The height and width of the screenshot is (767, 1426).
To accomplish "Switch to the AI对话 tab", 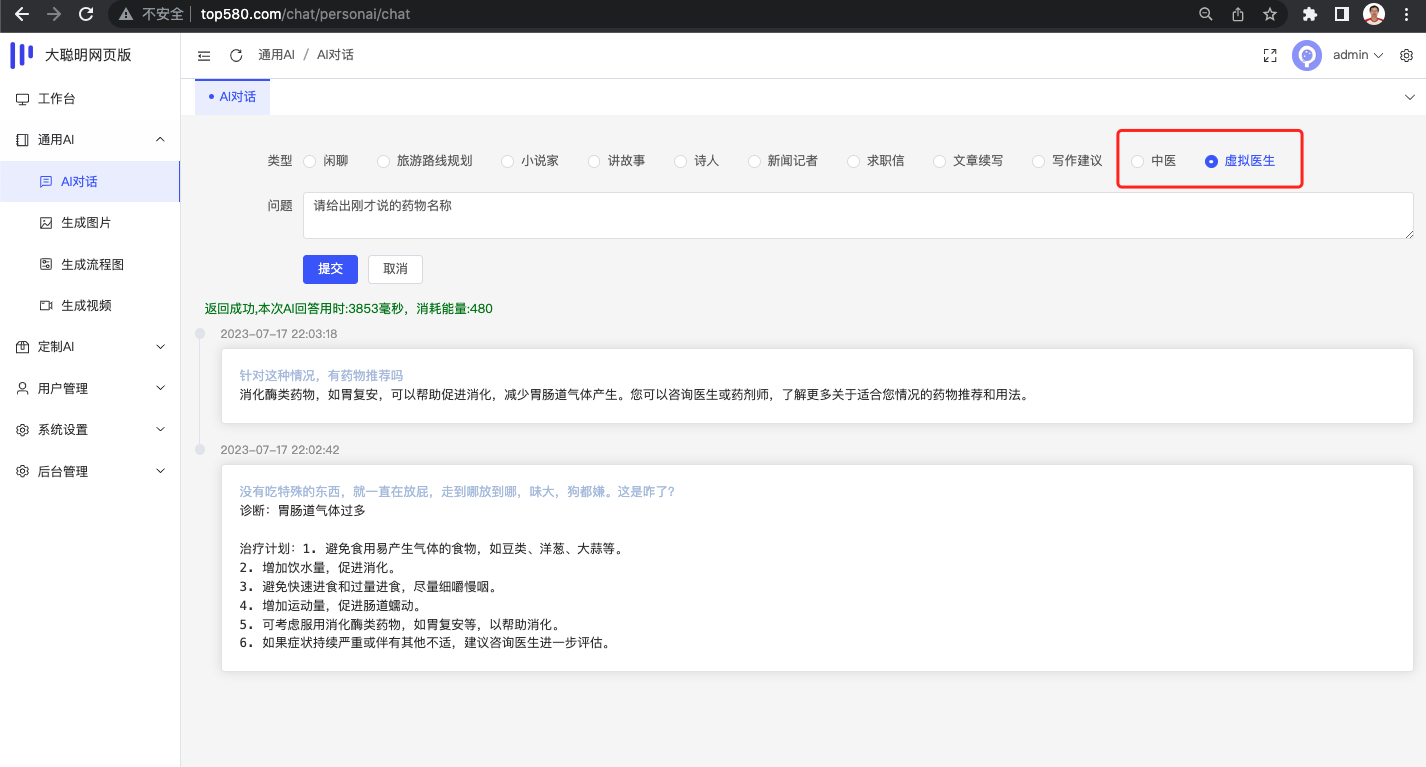I will [x=233, y=97].
